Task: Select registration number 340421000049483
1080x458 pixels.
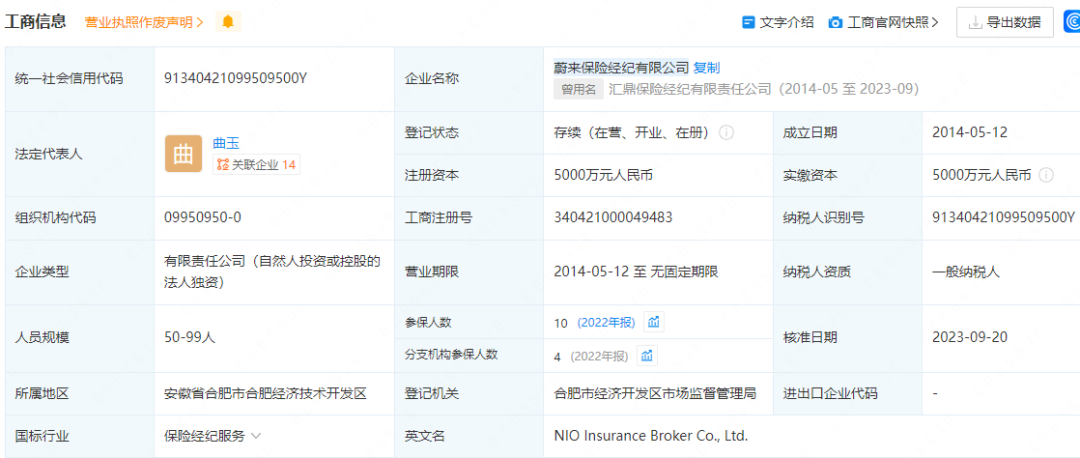Action: pyautogui.click(x=613, y=218)
